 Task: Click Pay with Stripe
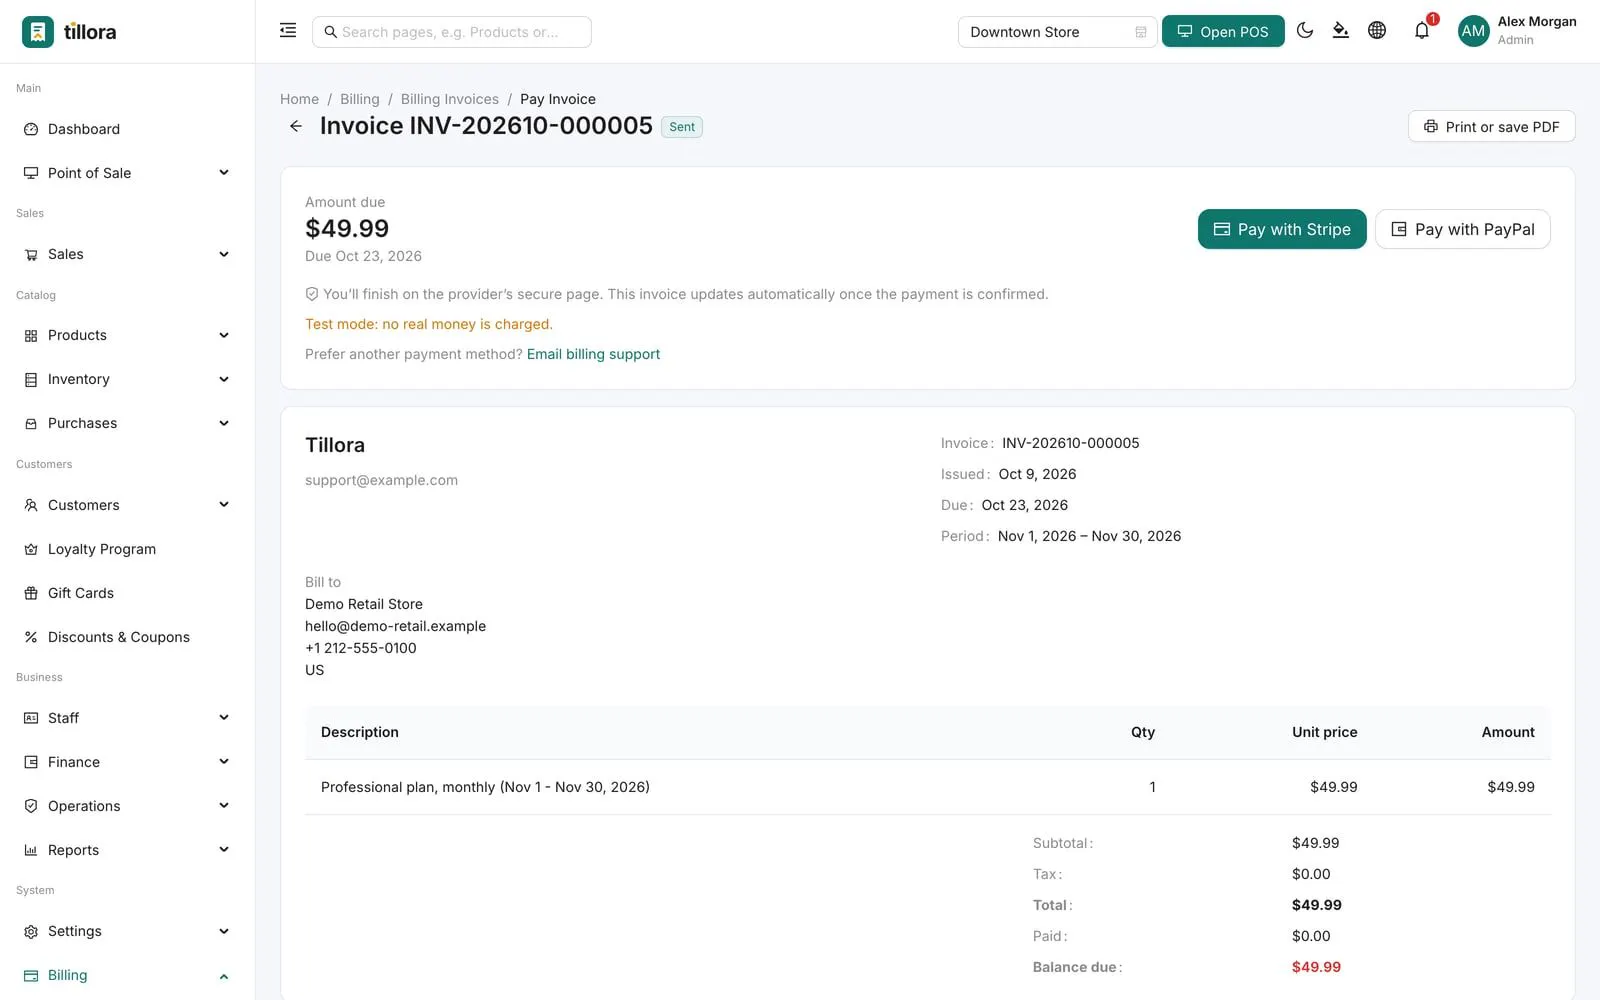[1282, 229]
